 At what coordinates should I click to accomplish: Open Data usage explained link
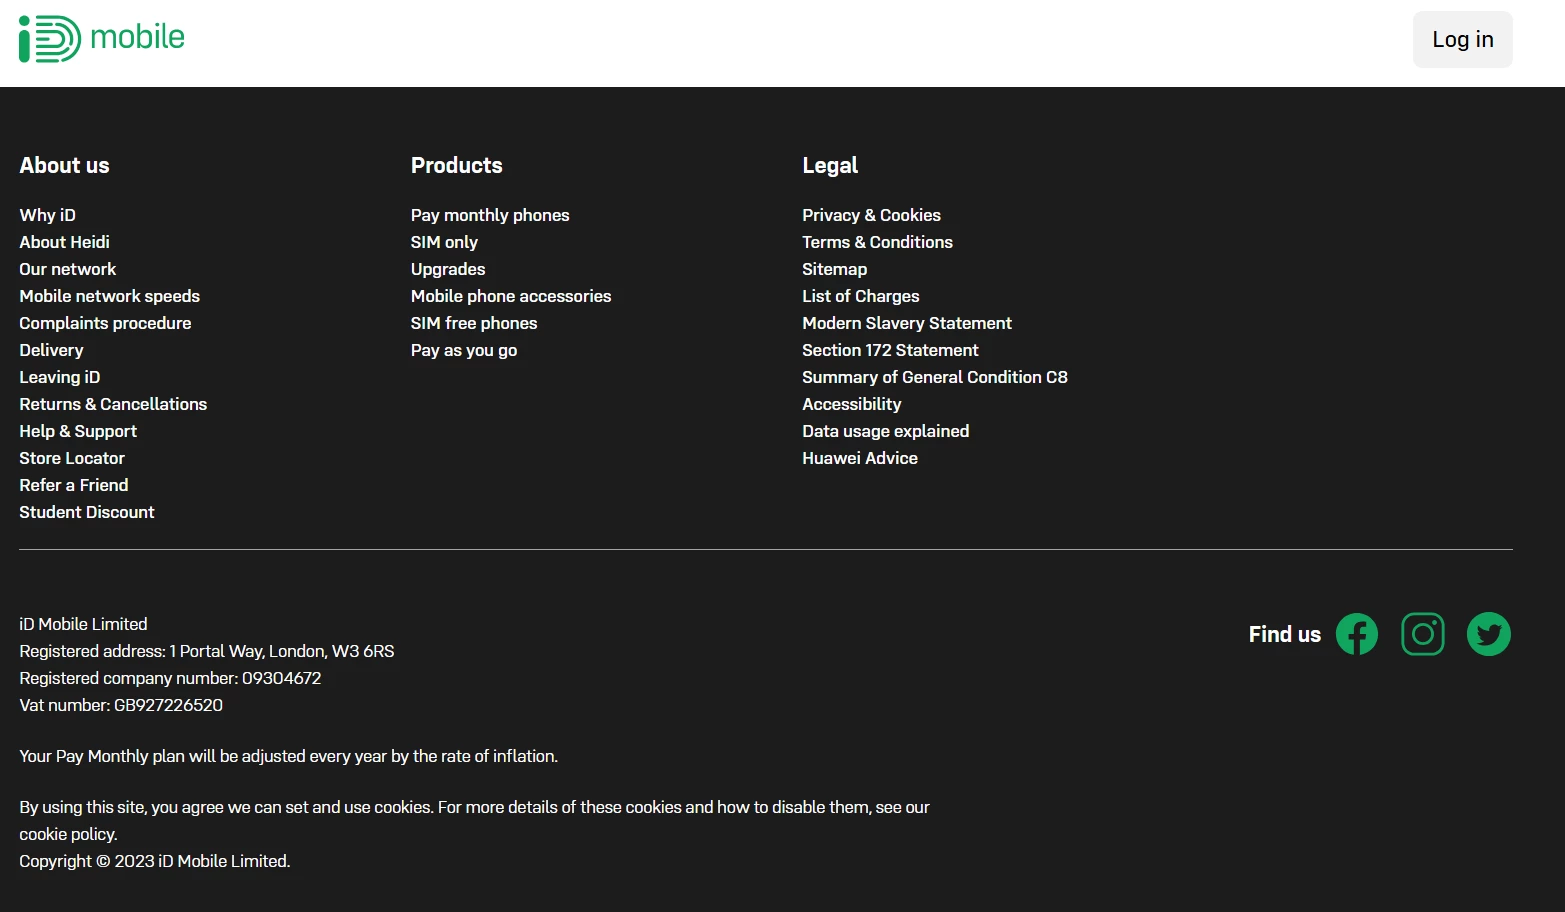tap(886, 431)
